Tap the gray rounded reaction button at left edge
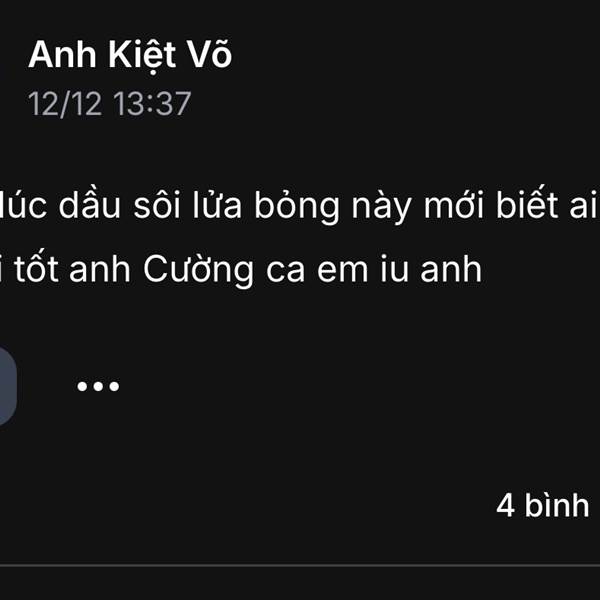The height and width of the screenshot is (600, 600). click(x=7, y=386)
